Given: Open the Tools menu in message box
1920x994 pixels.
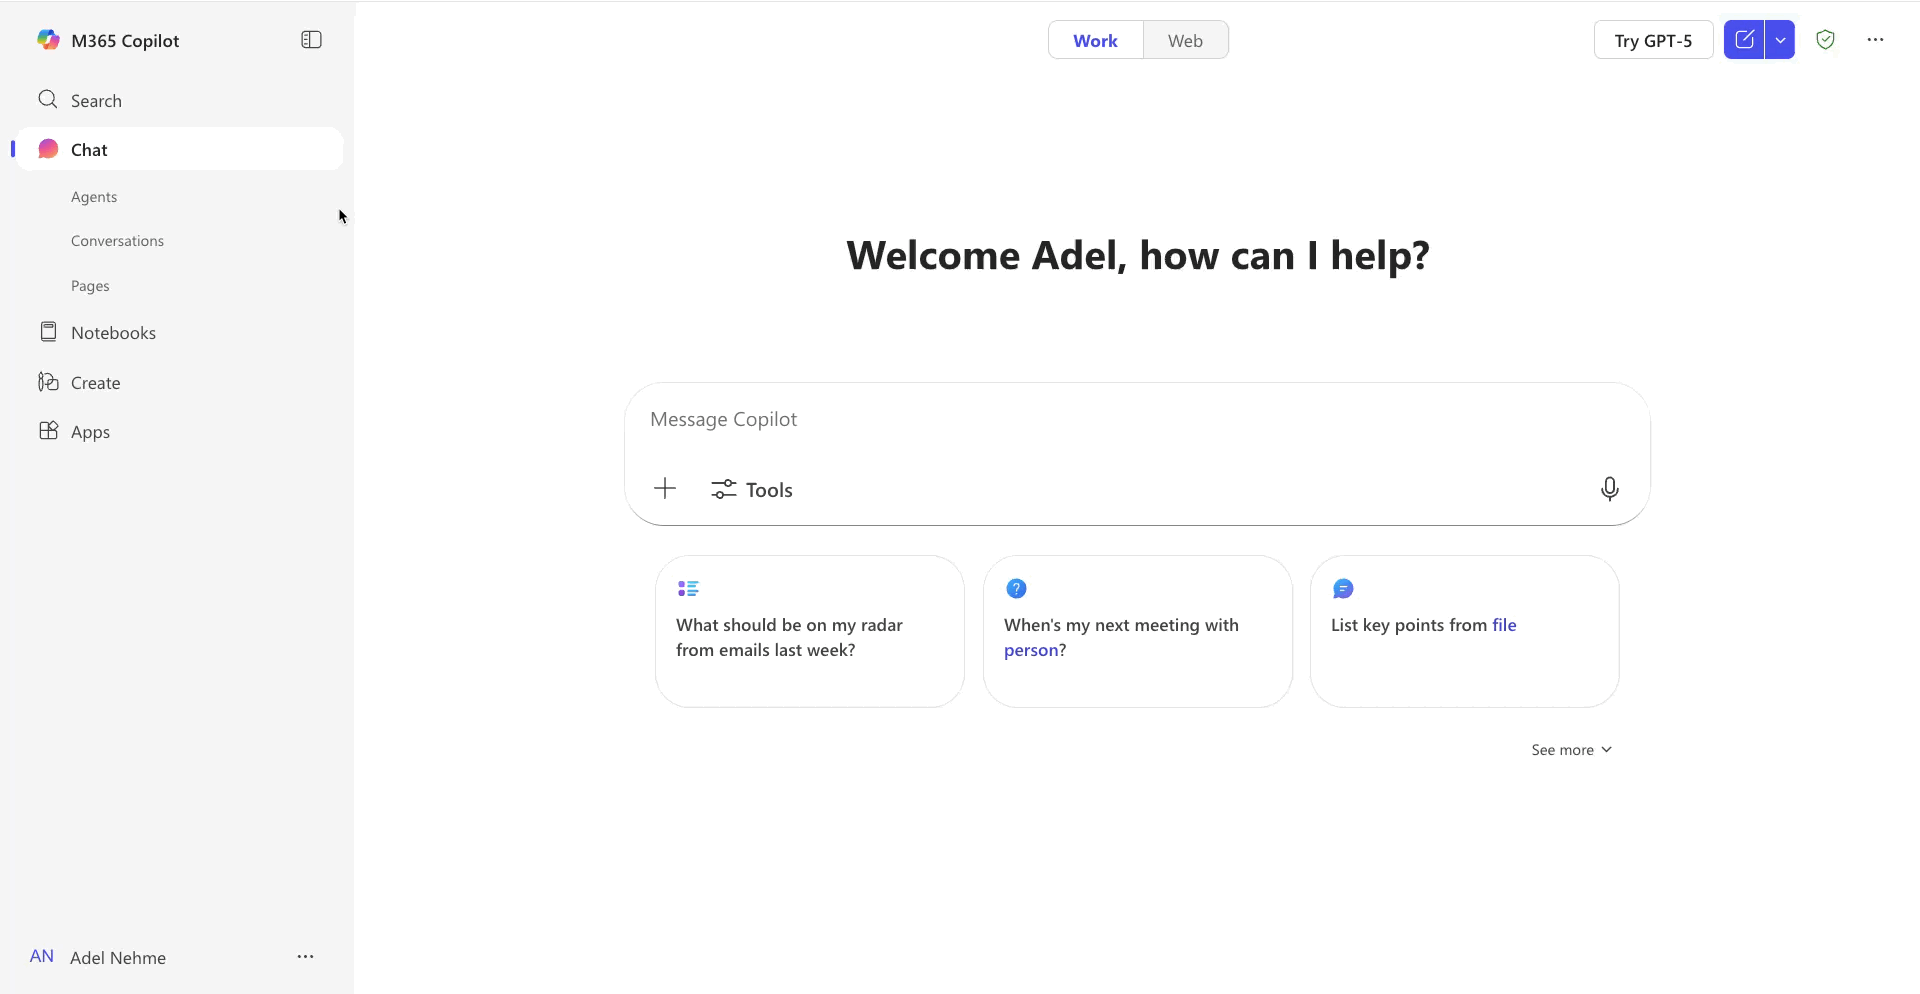Looking at the screenshot, I should (752, 490).
